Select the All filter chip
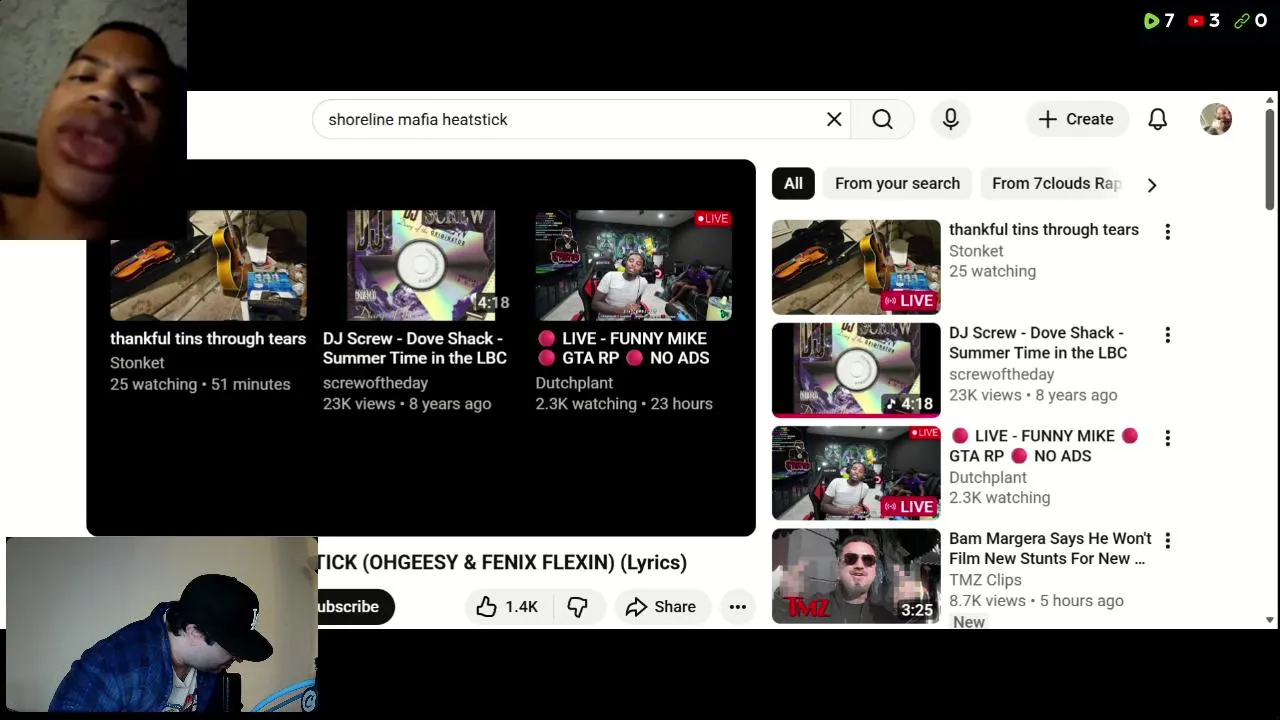 793,183
